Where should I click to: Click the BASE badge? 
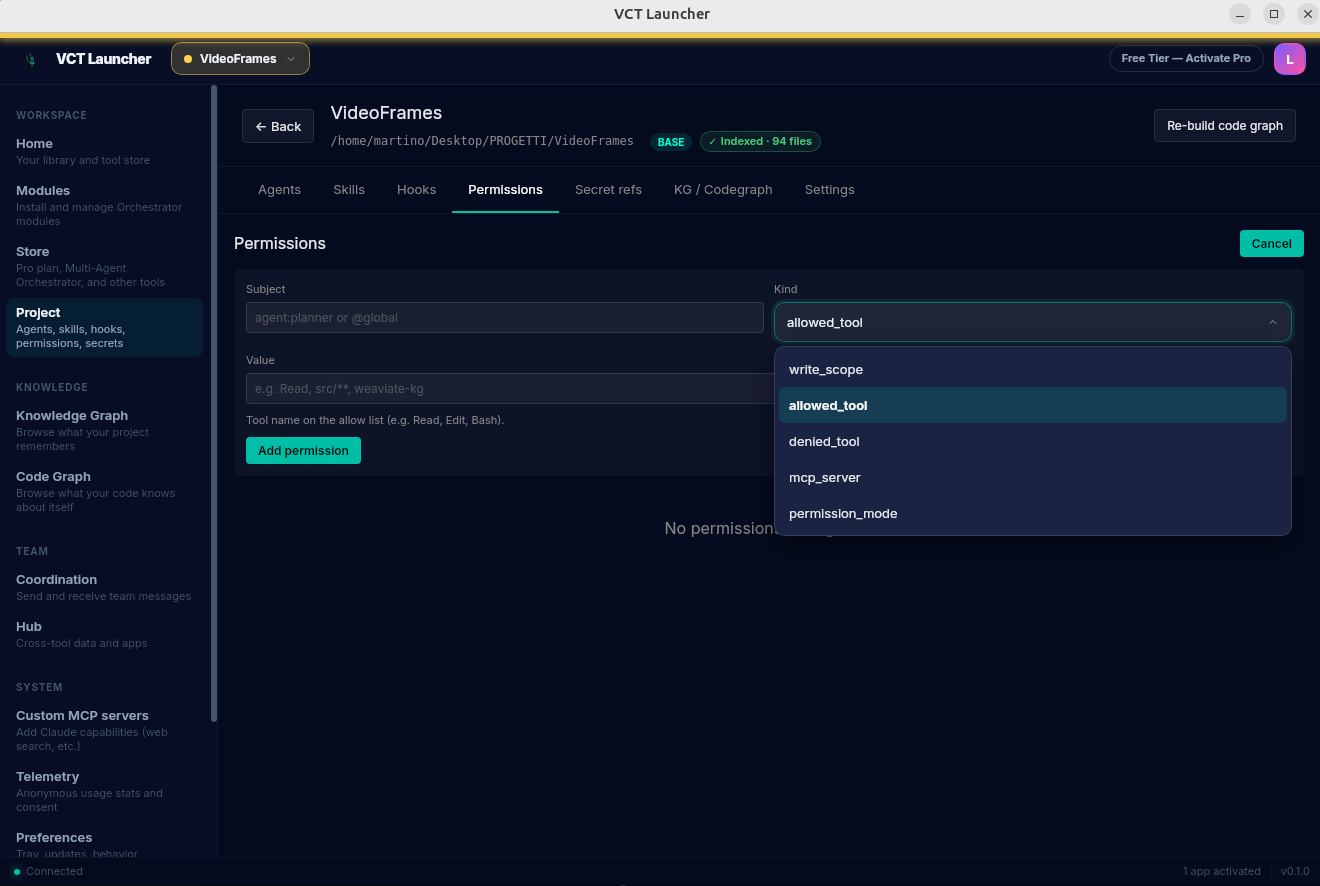671,142
